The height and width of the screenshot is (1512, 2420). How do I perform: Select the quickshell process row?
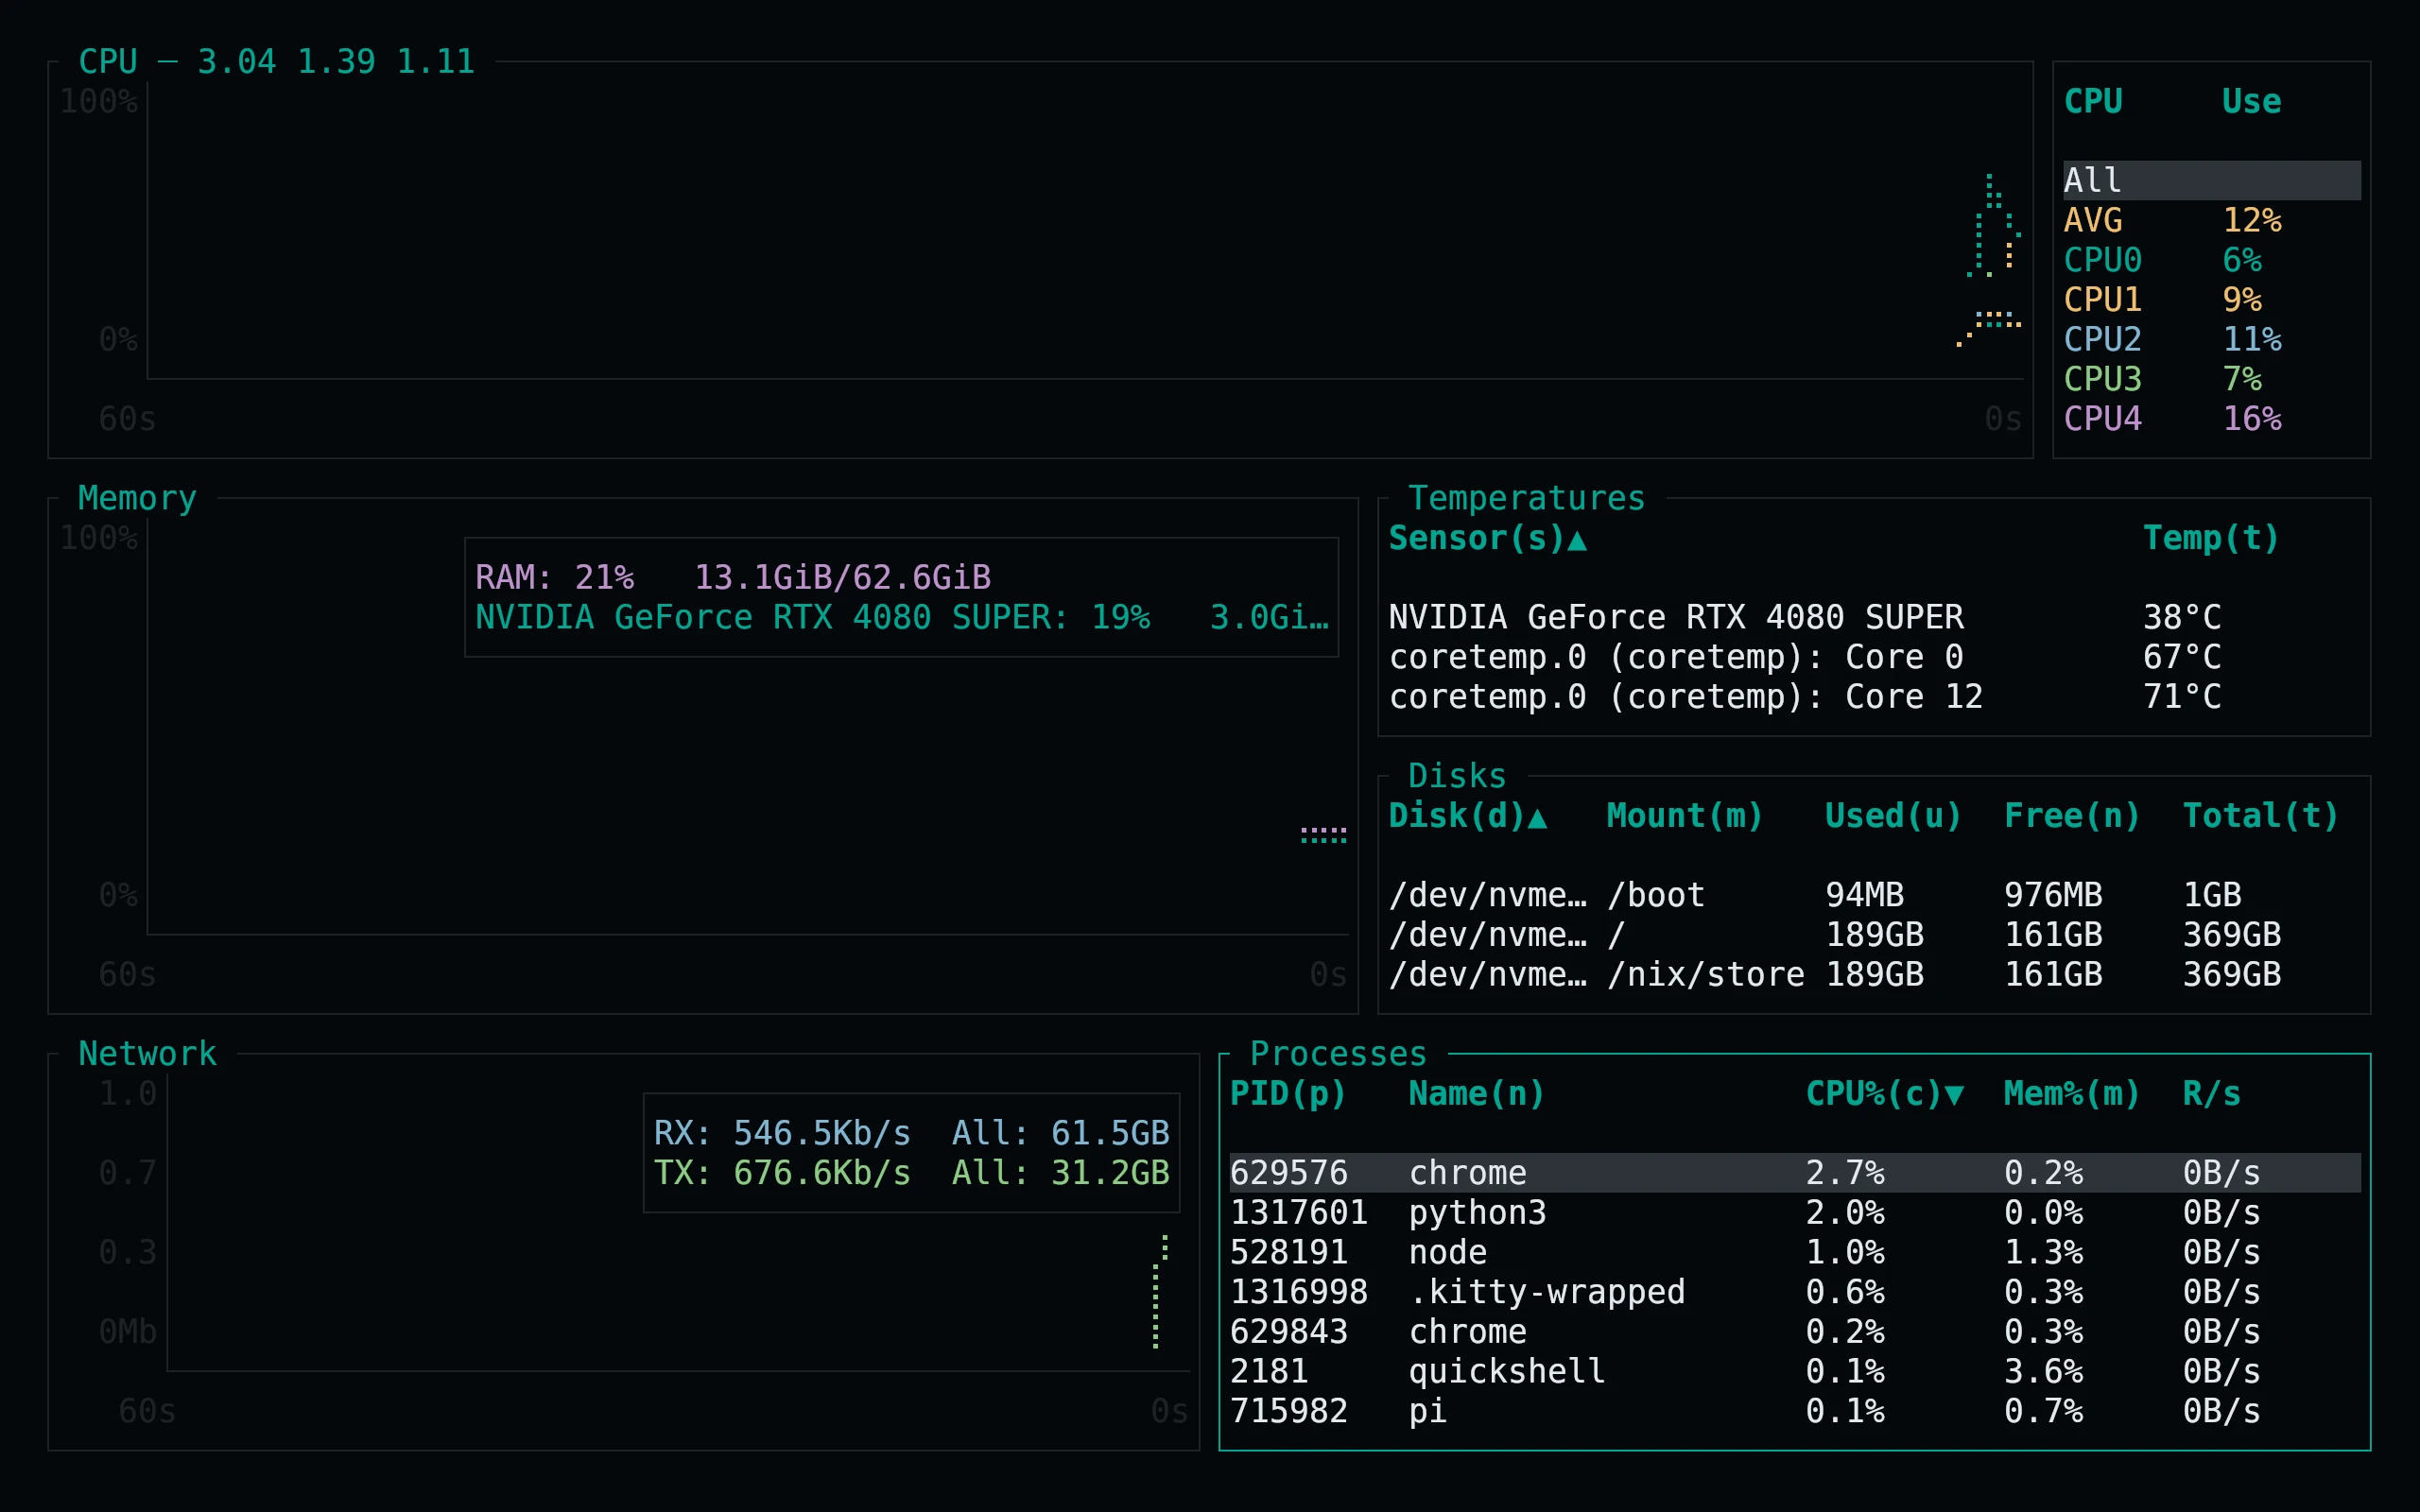coord(1795,1371)
